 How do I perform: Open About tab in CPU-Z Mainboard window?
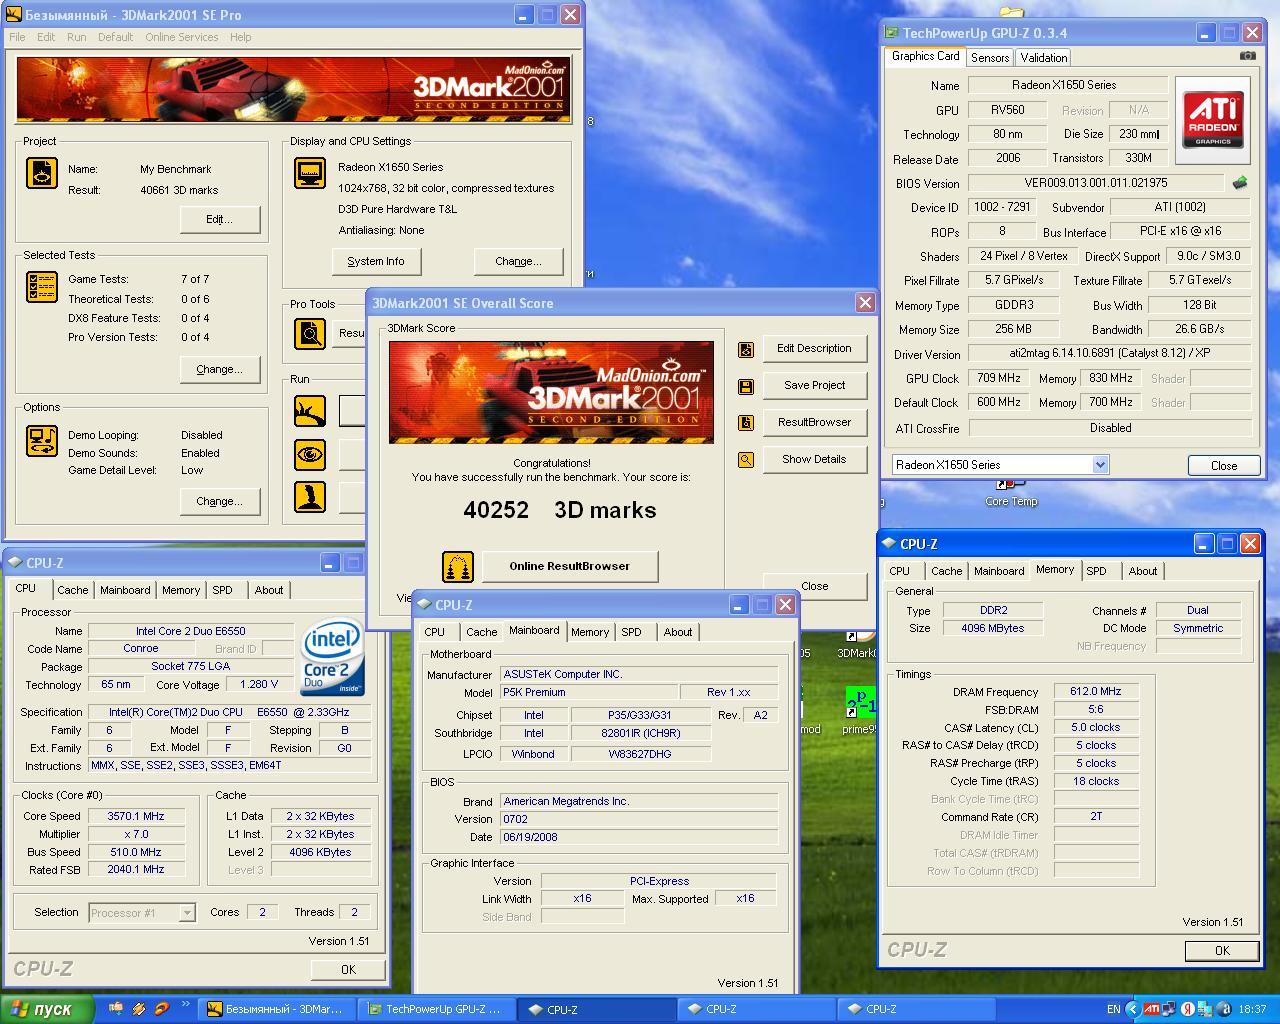(678, 632)
